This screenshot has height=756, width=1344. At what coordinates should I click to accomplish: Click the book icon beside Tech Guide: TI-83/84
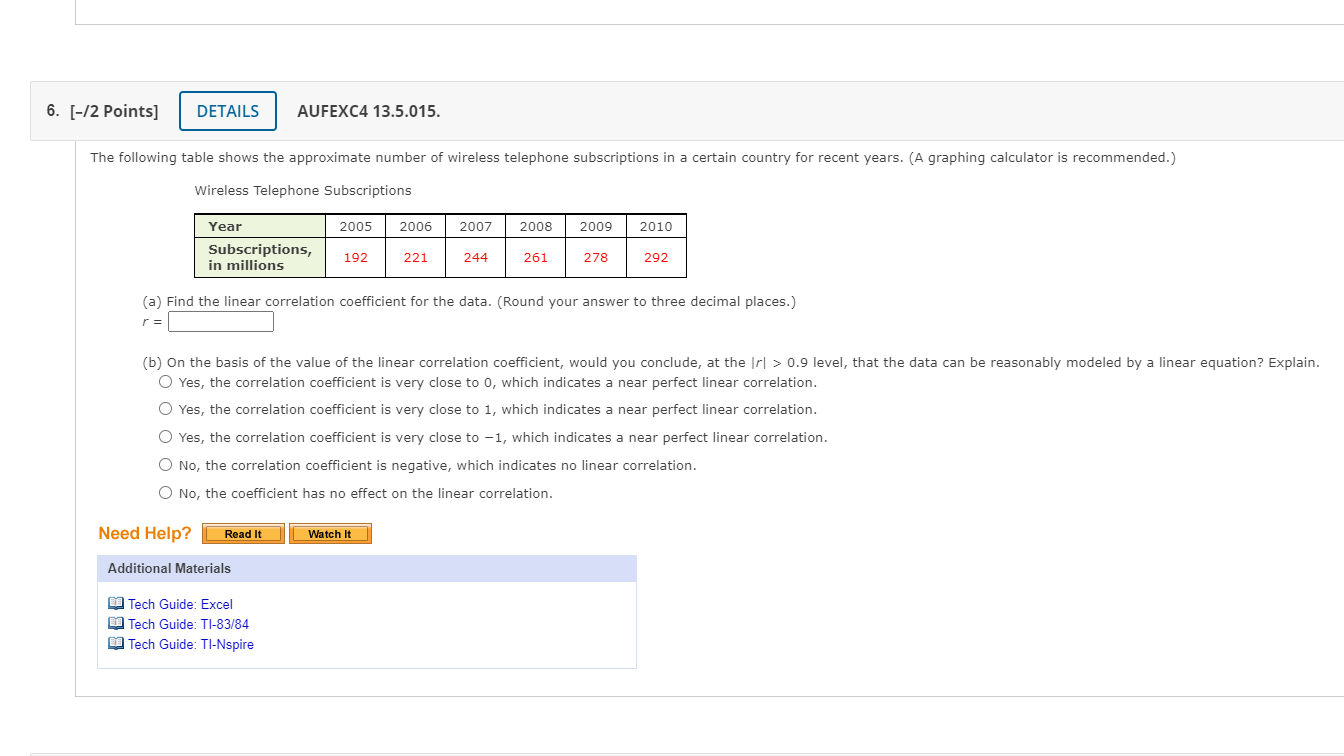click(x=114, y=623)
